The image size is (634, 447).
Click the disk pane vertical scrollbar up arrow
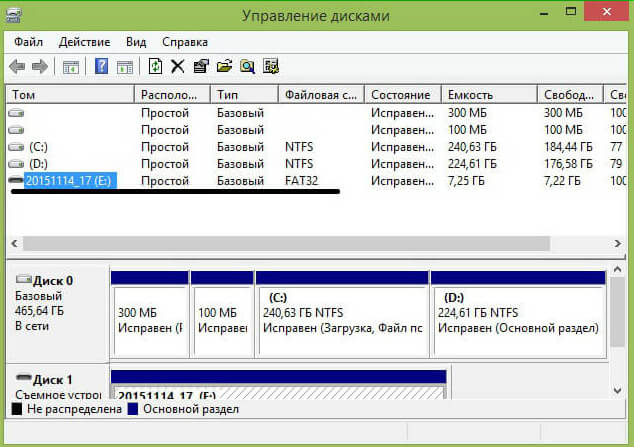click(617, 269)
